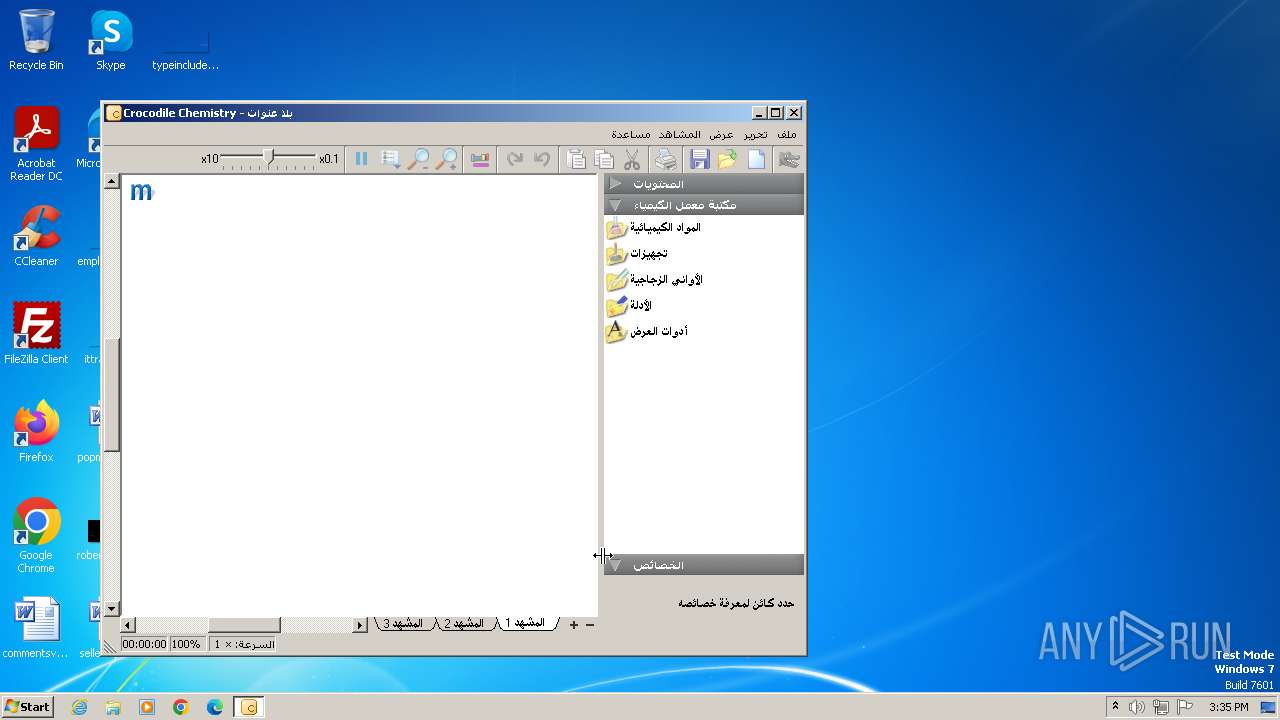The image size is (1280, 720).
Task: Open Microsoft Edge from the taskbar
Action: point(215,707)
